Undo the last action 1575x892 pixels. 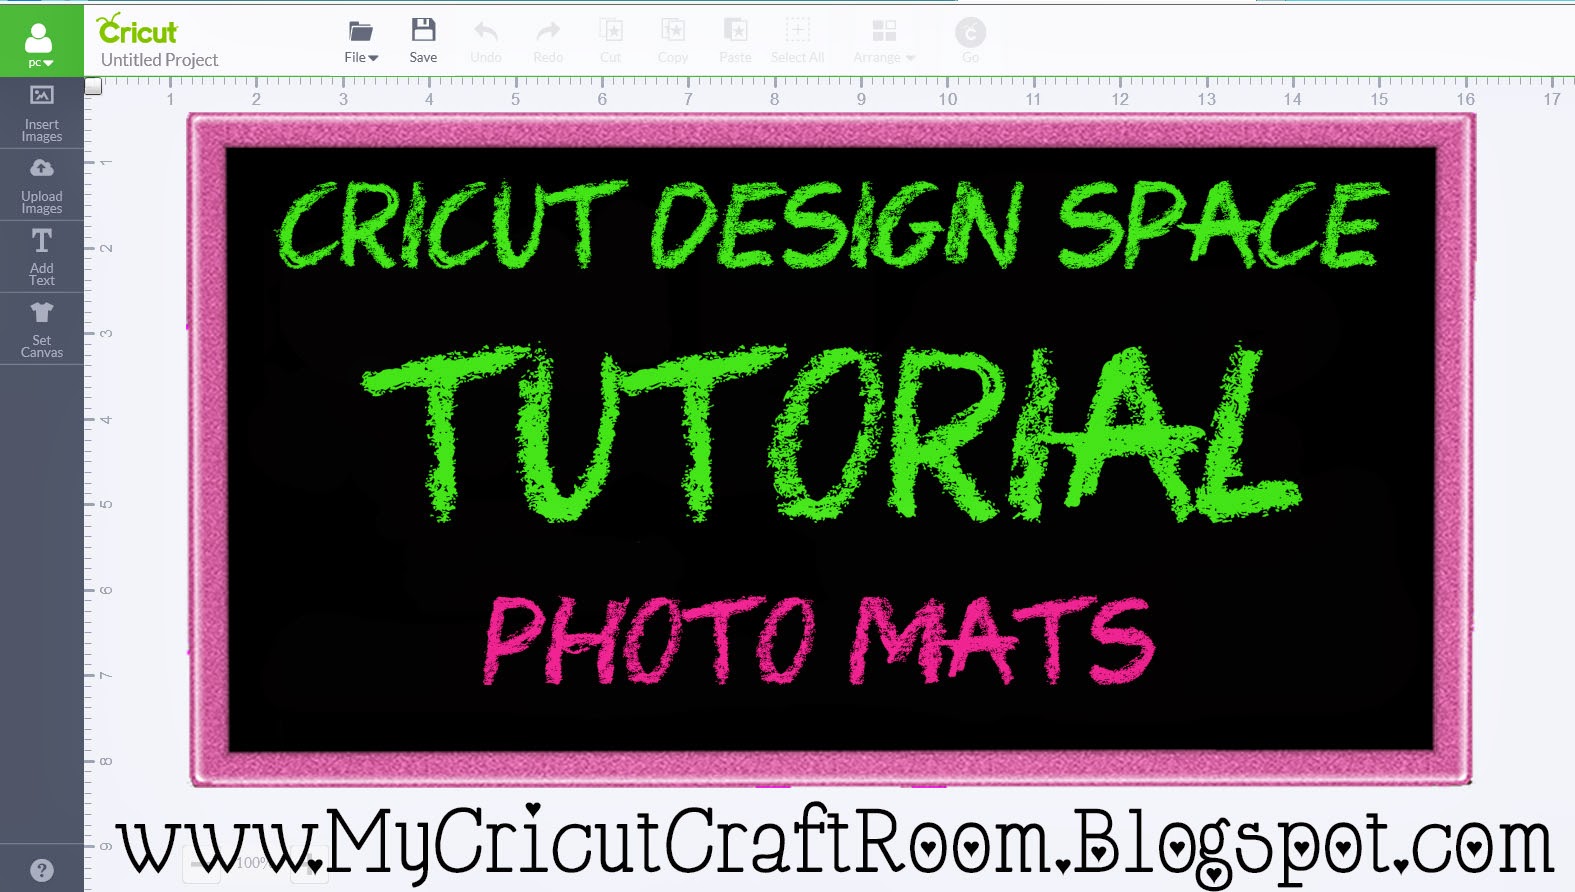pyautogui.click(x=486, y=42)
